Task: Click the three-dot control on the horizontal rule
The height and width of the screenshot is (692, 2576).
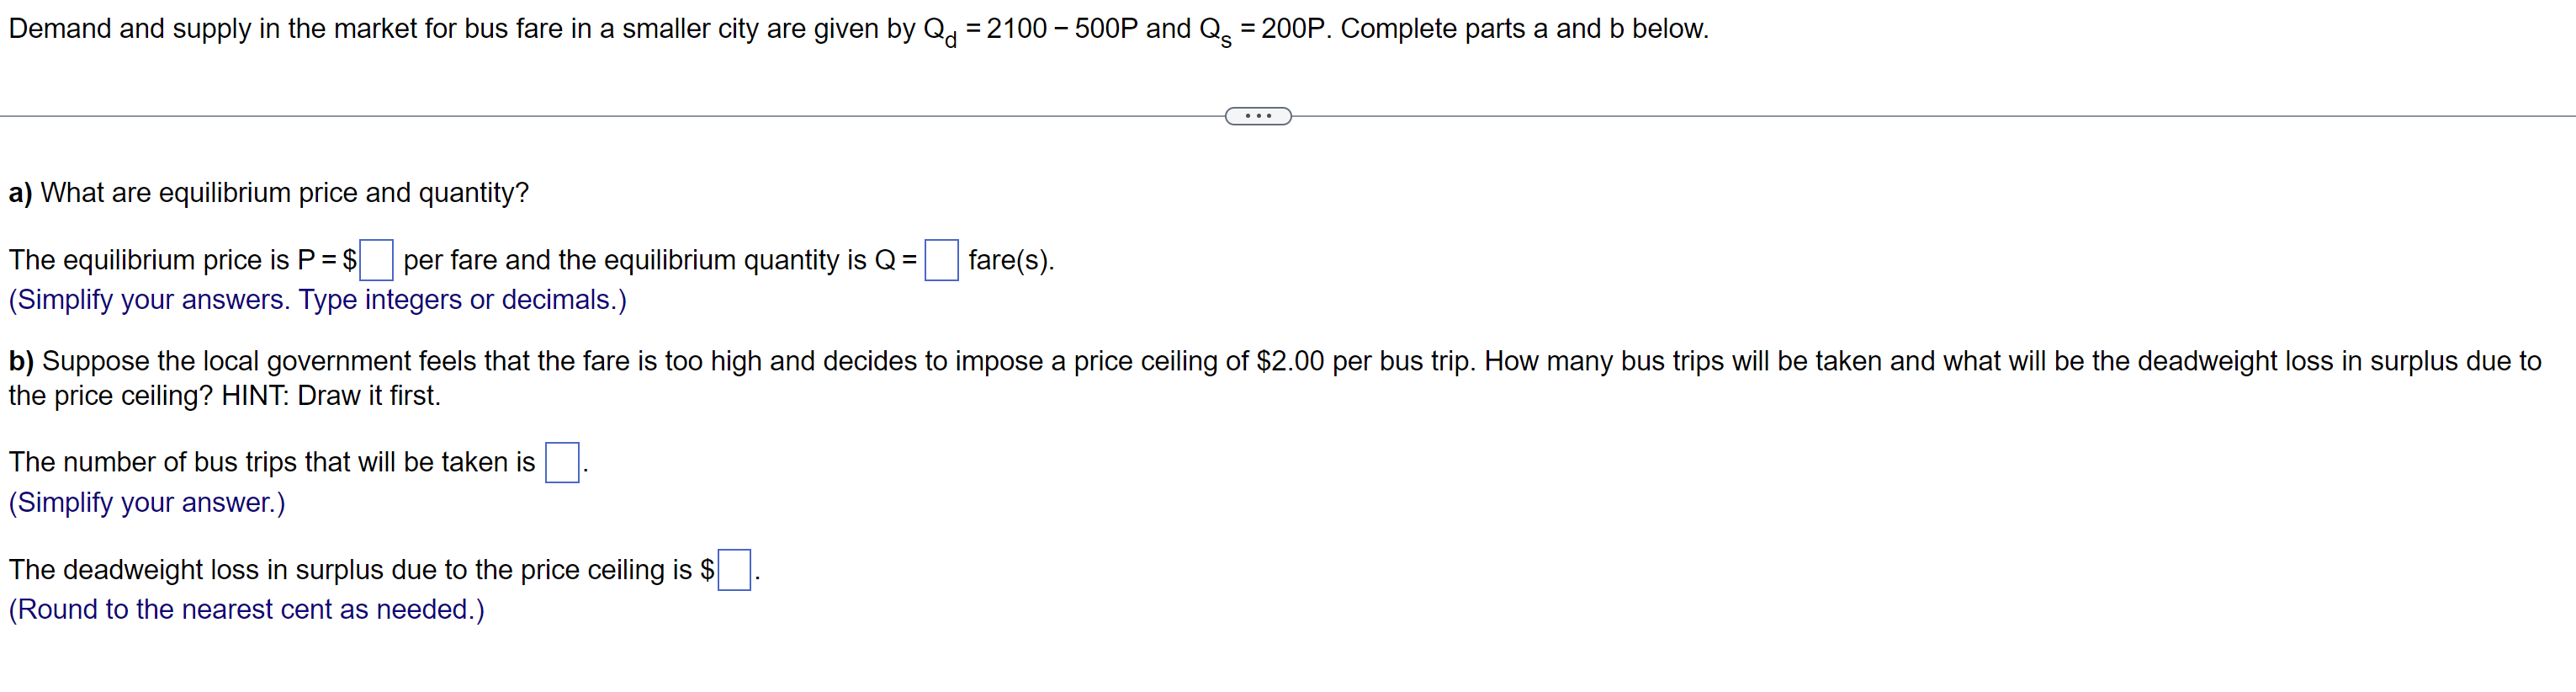Action: pyautogui.click(x=1257, y=116)
